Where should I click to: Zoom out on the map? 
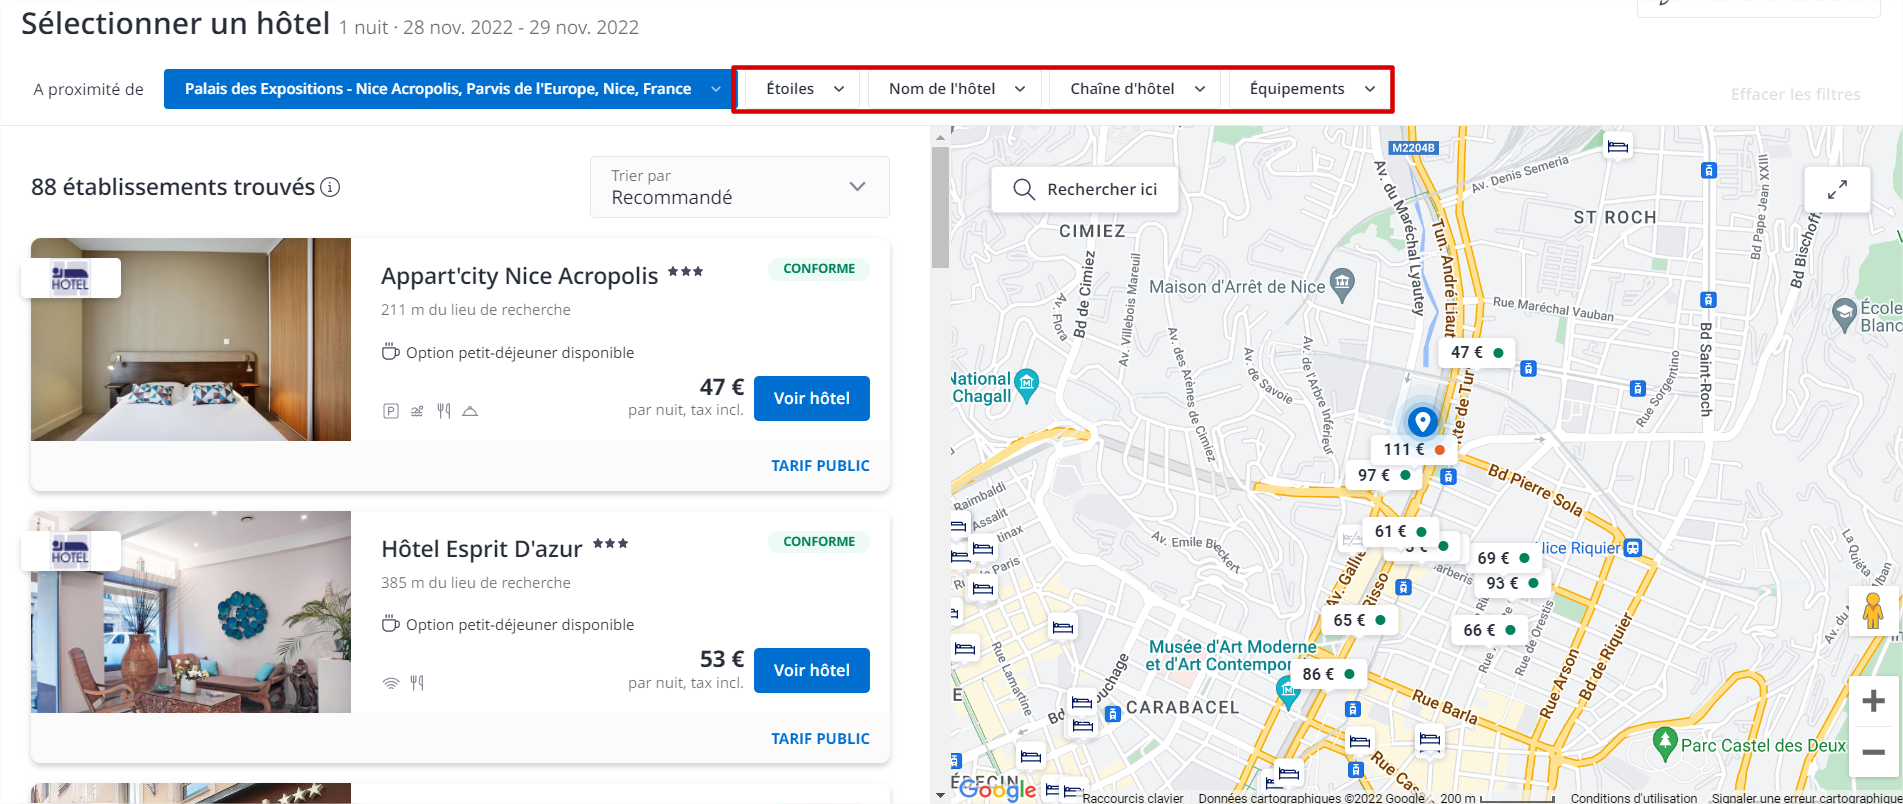(1873, 752)
